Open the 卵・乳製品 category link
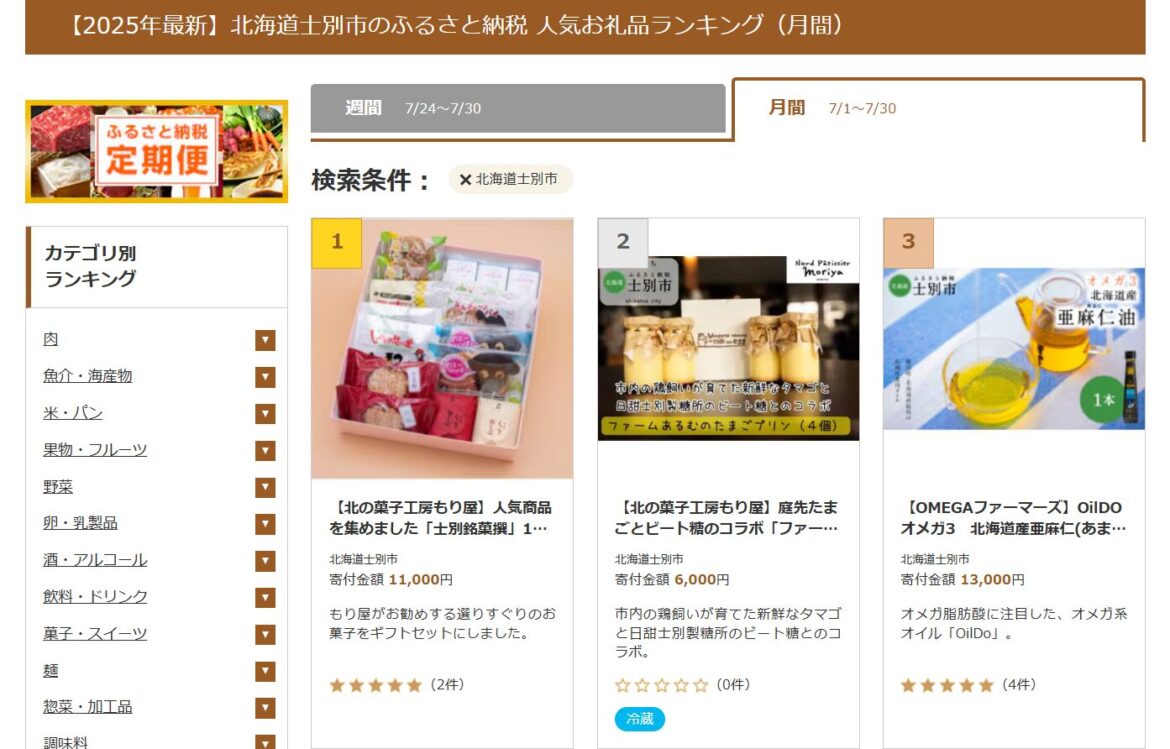 (x=81, y=523)
